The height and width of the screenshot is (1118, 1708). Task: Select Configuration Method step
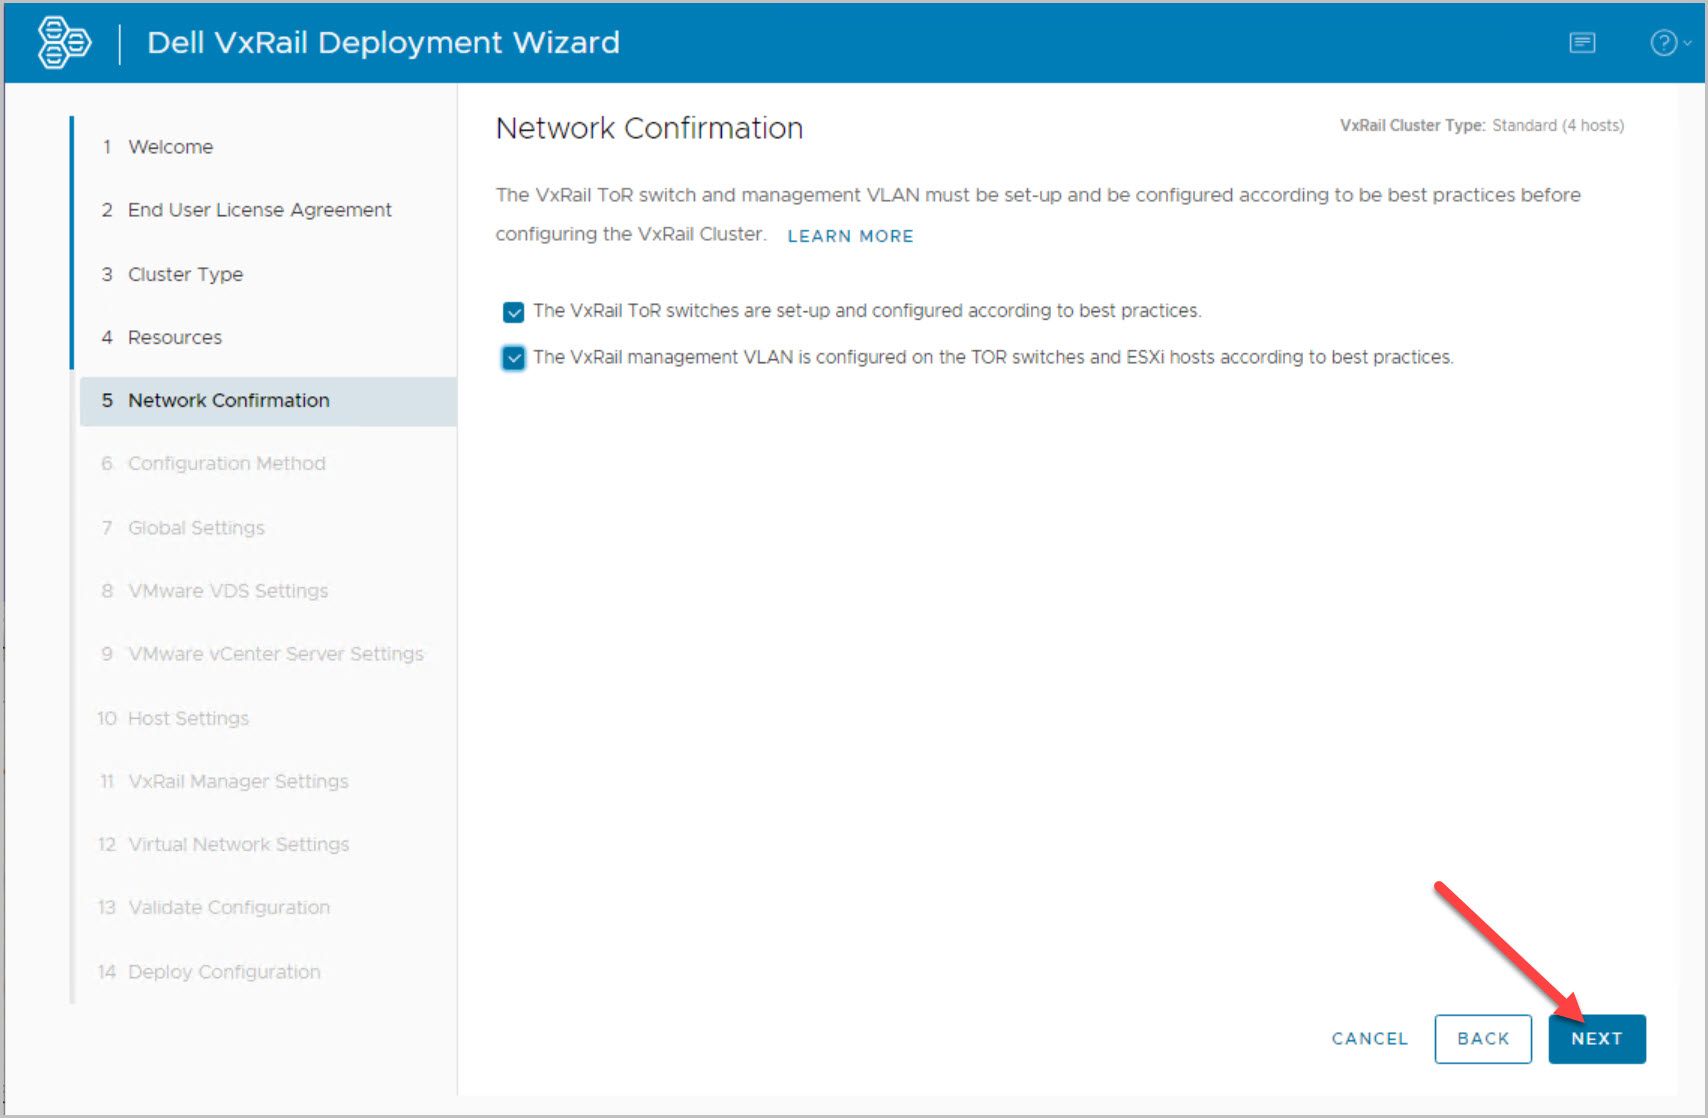(226, 464)
